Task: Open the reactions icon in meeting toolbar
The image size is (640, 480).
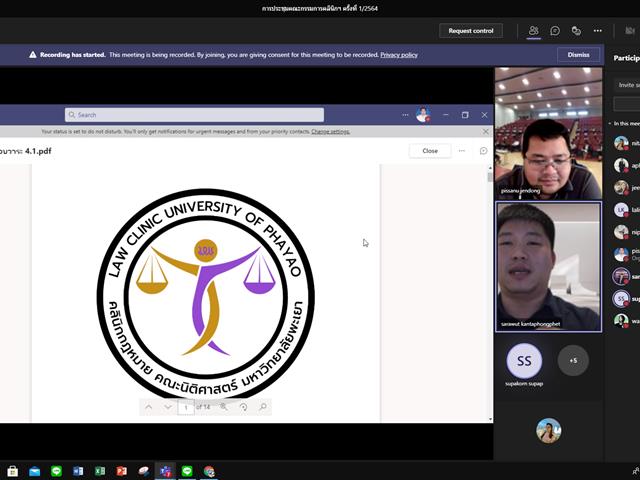Action: pos(576,31)
